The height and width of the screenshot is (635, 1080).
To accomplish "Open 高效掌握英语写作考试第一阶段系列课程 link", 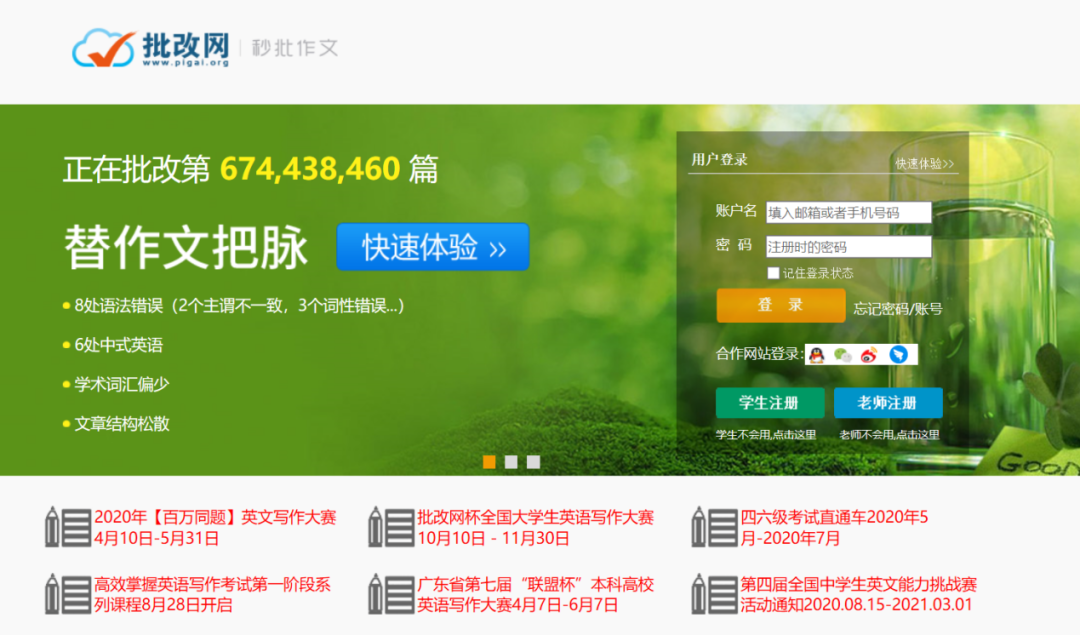I will [x=212, y=594].
